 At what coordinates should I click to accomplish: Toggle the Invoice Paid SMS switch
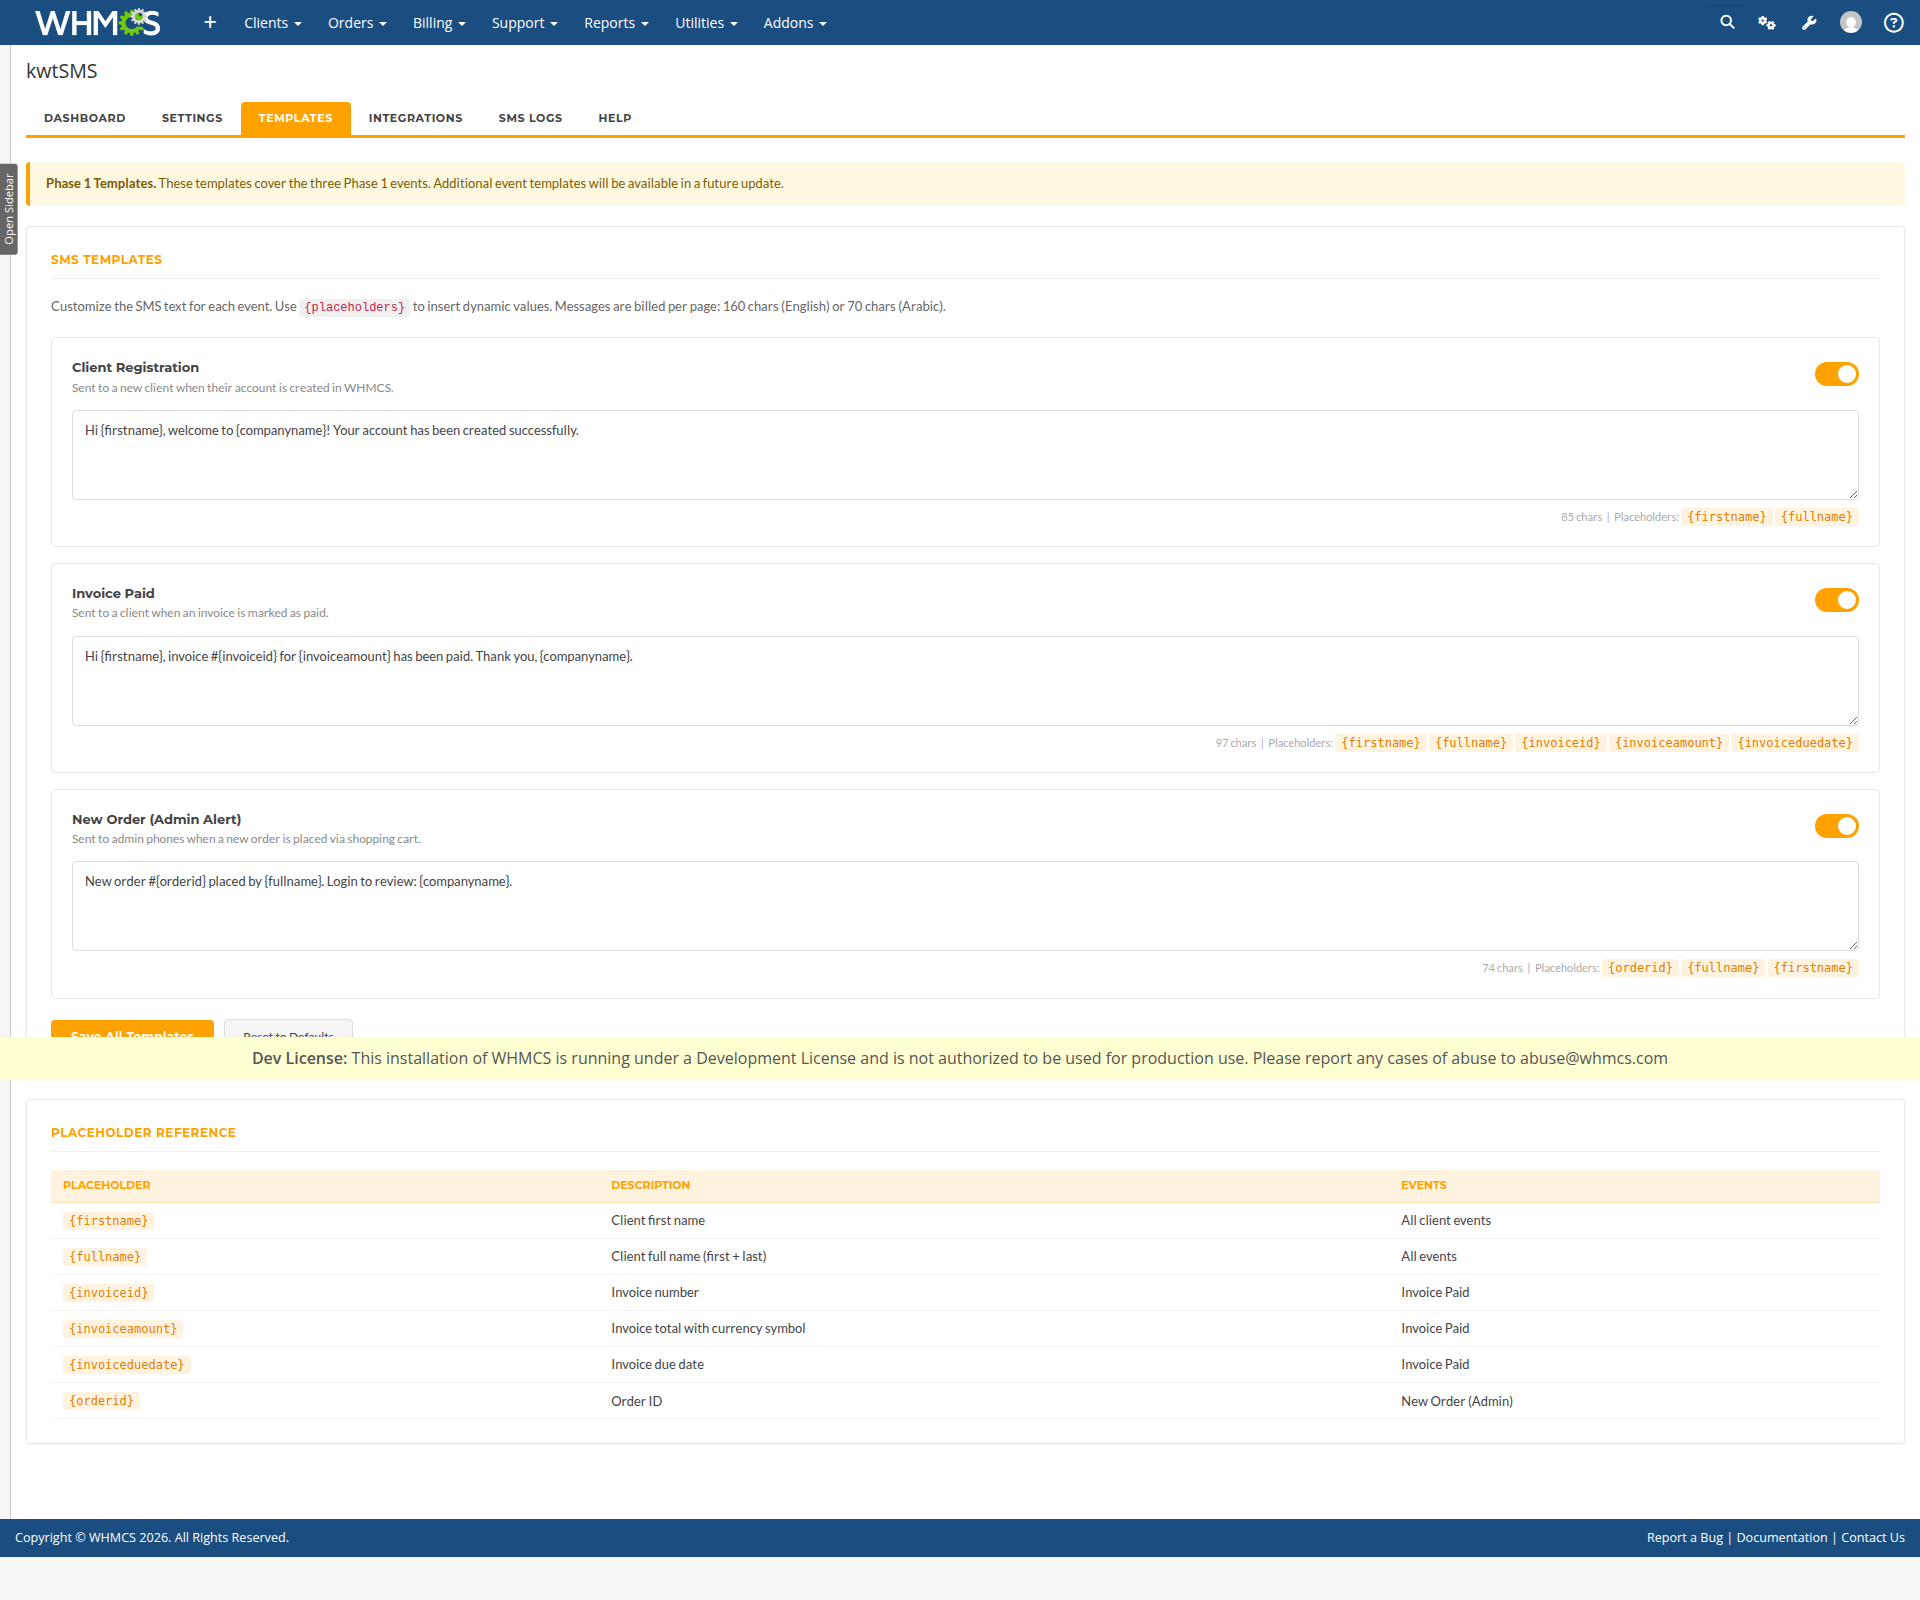[x=1836, y=600]
